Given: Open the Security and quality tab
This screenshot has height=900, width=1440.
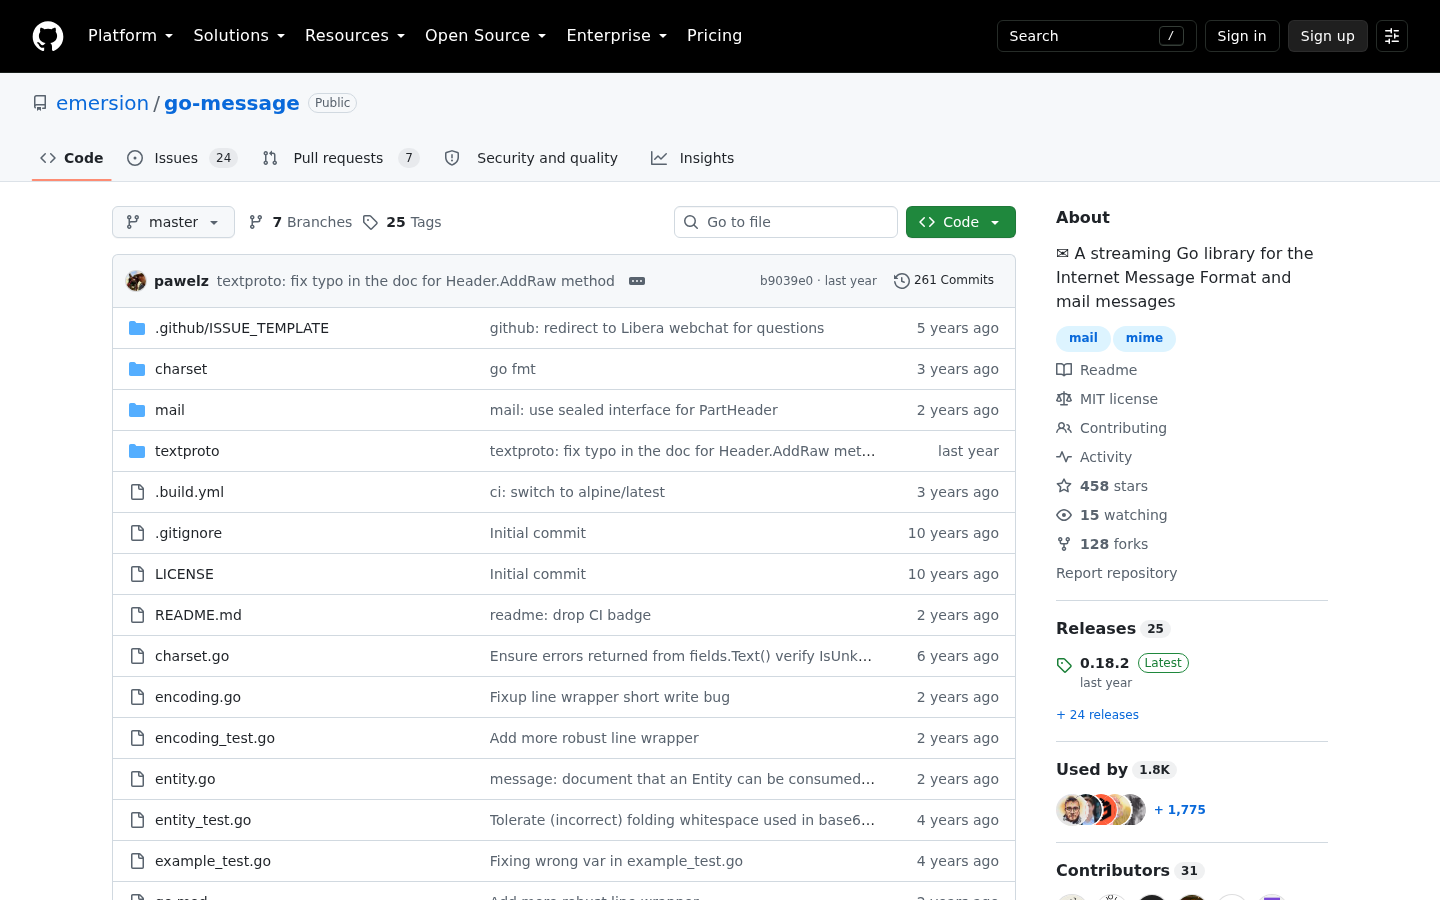Looking at the screenshot, I should pyautogui.click(x=531, y=158).
